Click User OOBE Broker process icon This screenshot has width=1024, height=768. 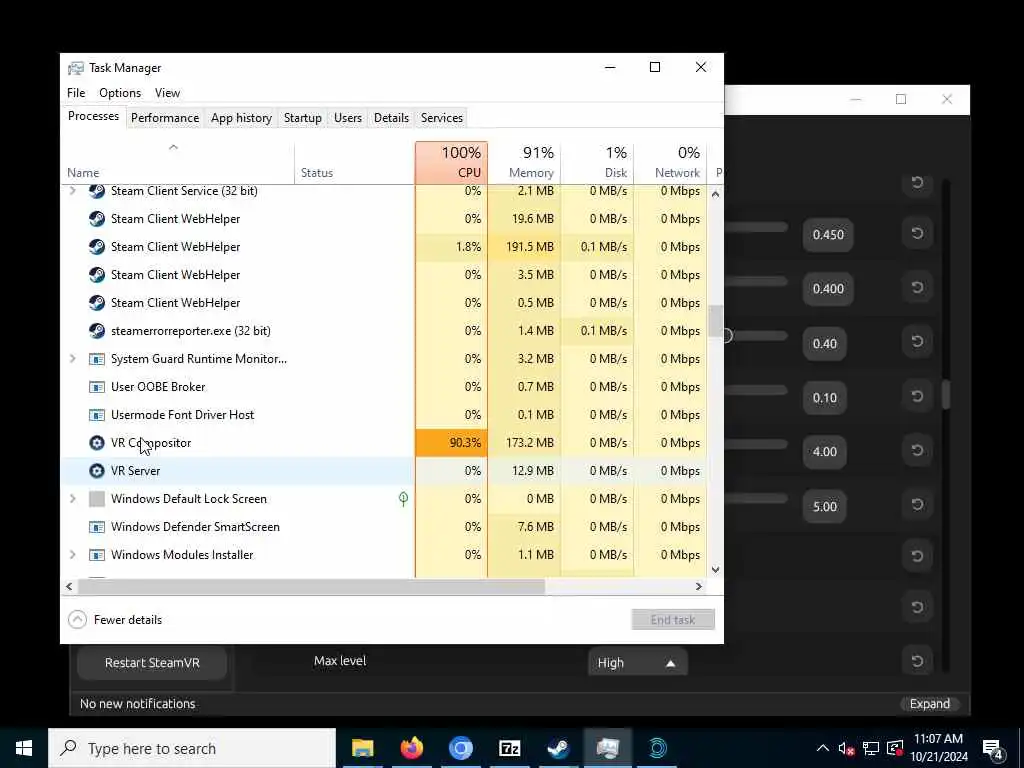[97, 387]
